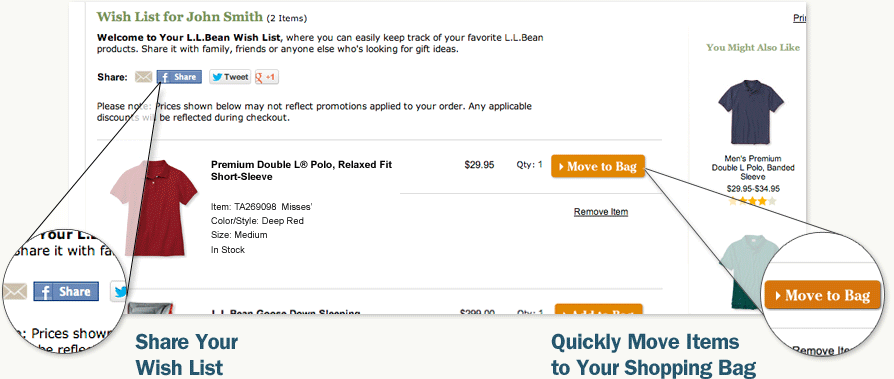This screenshot has width=894, height=379.
Task: Click the sleeping bag product thumbnail
Action: point(149,308)
